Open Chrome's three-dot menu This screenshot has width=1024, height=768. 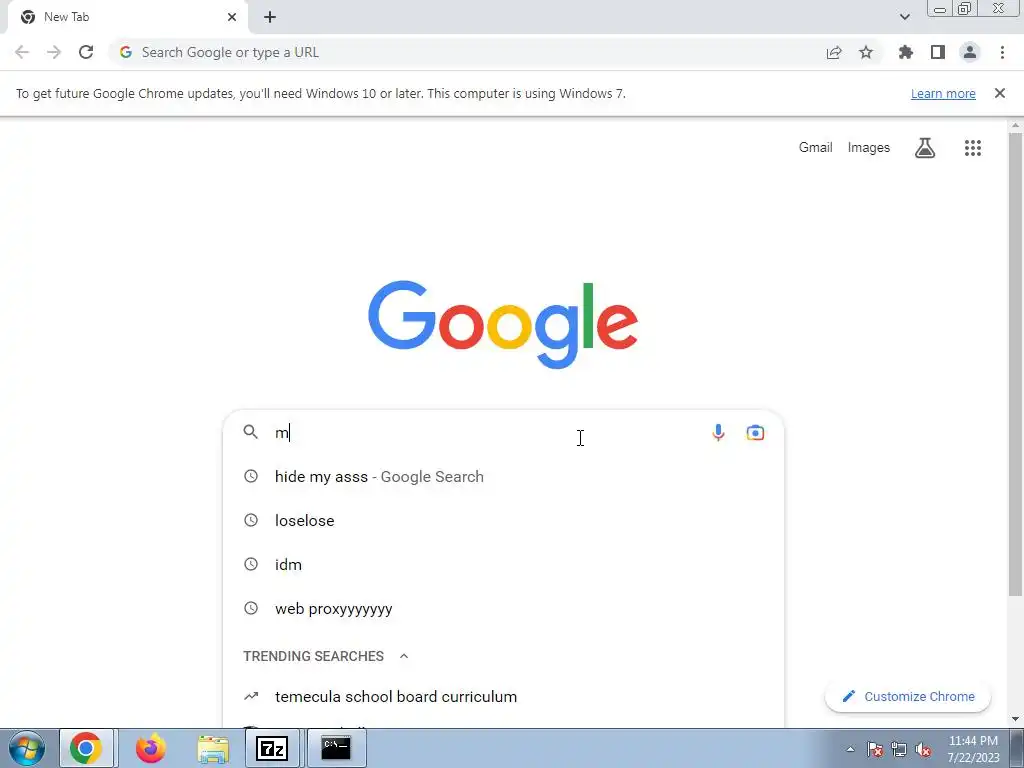coord(1002,52)
